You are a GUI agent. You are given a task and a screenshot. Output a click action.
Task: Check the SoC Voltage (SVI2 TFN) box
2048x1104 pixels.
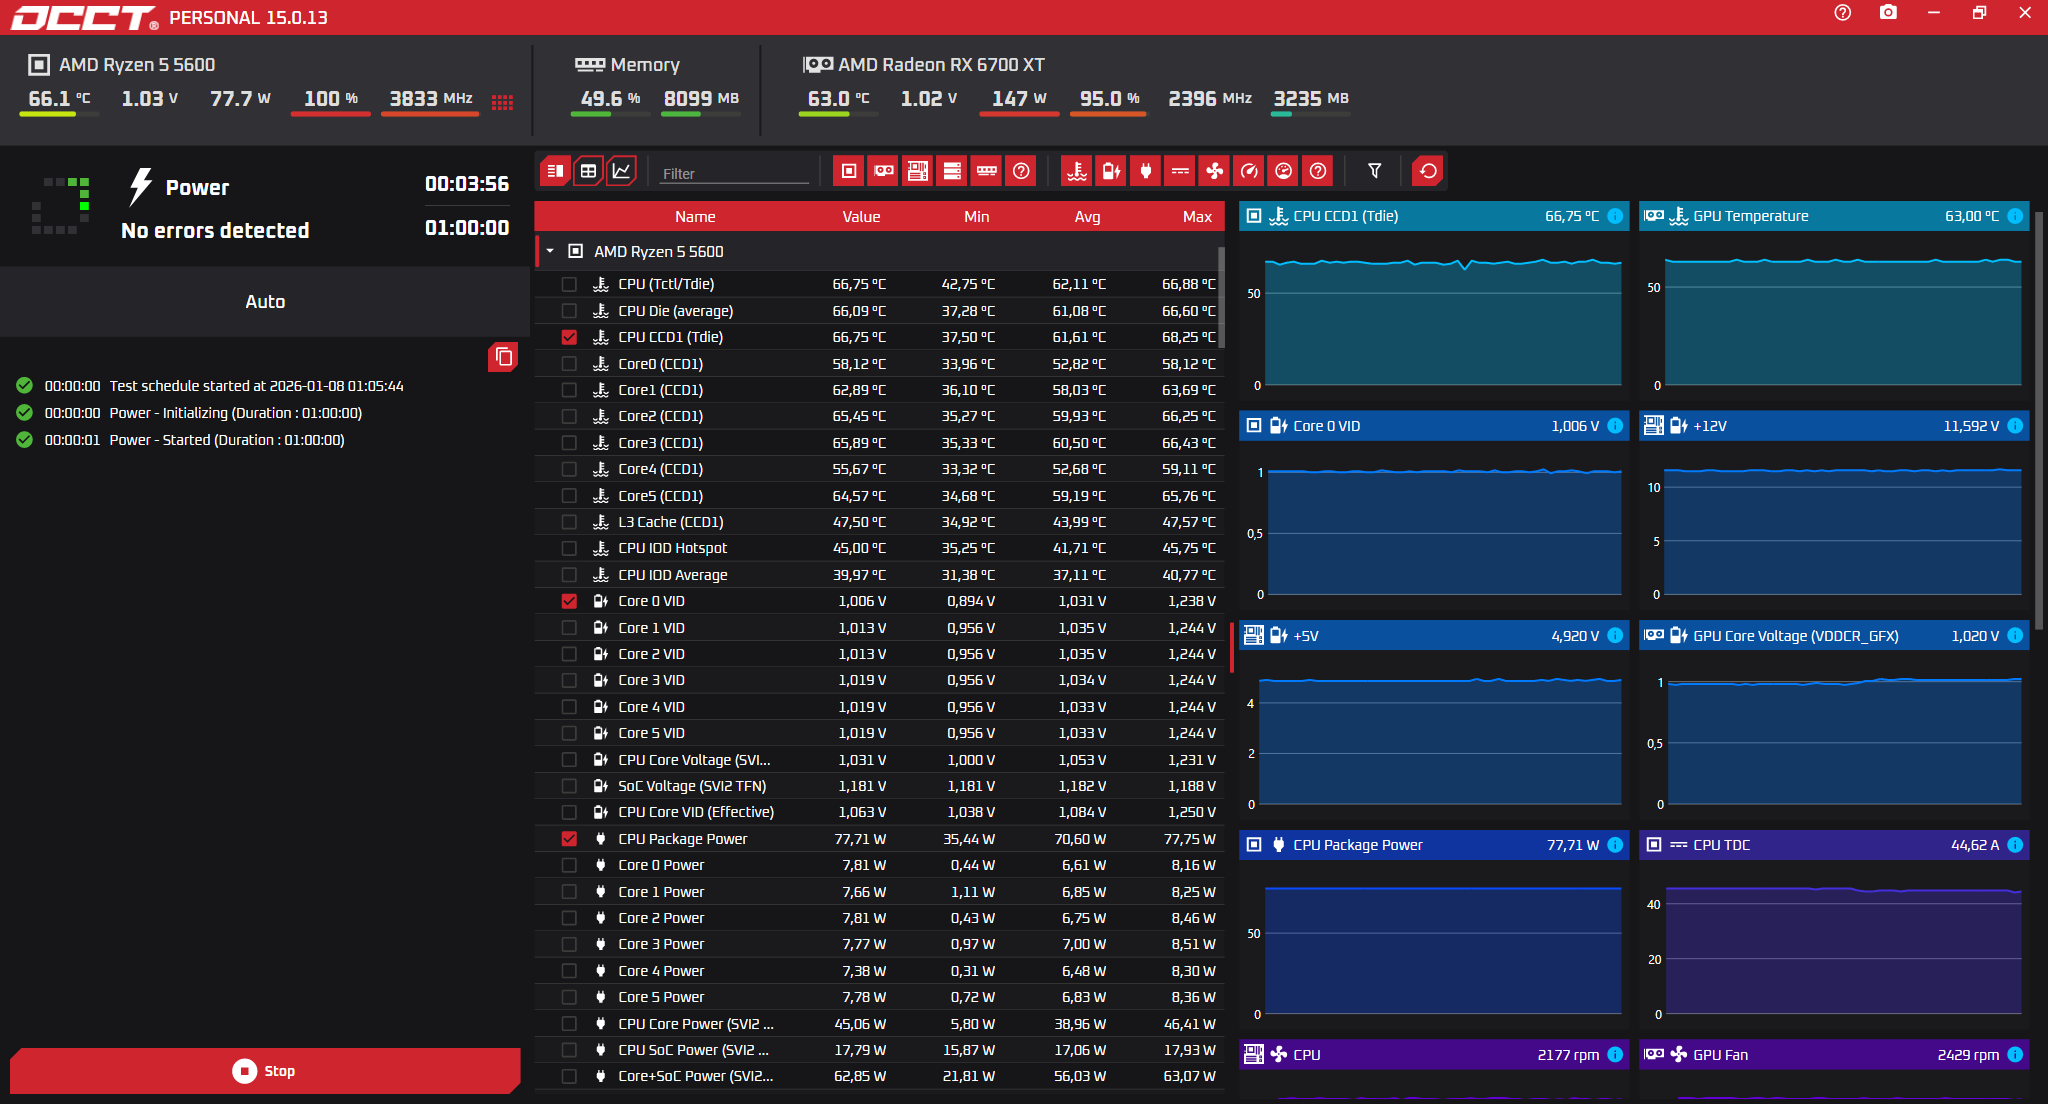(x=569, y=786)
